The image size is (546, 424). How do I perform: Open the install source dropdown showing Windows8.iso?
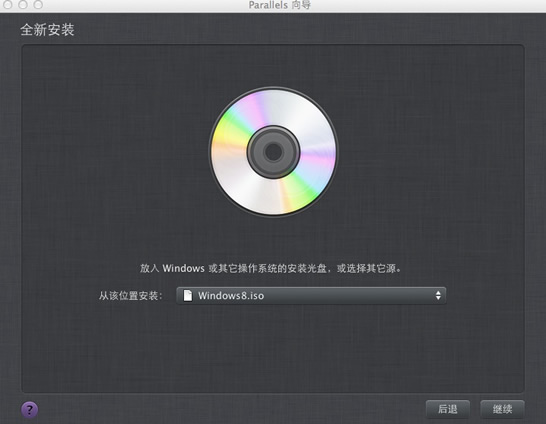(x=311, y=296)
